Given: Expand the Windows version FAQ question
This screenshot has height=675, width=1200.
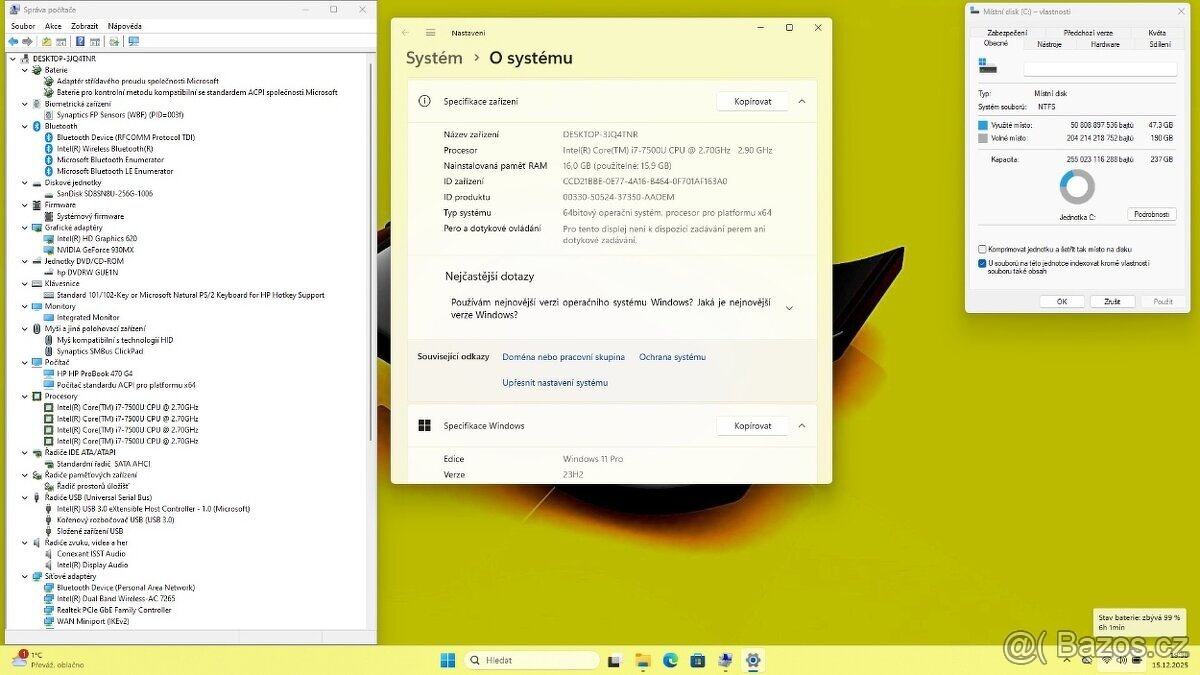Looking at the screenshot, I should tap(789, 309).
